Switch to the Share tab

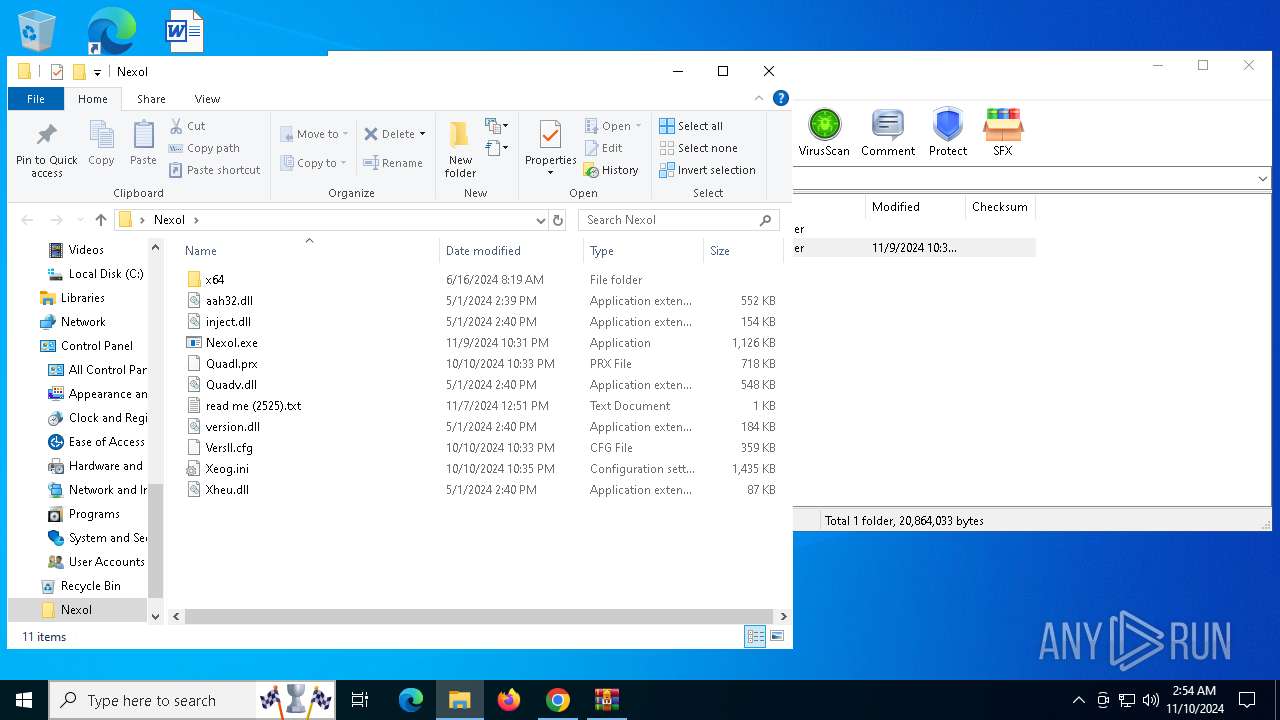[151, 99]
